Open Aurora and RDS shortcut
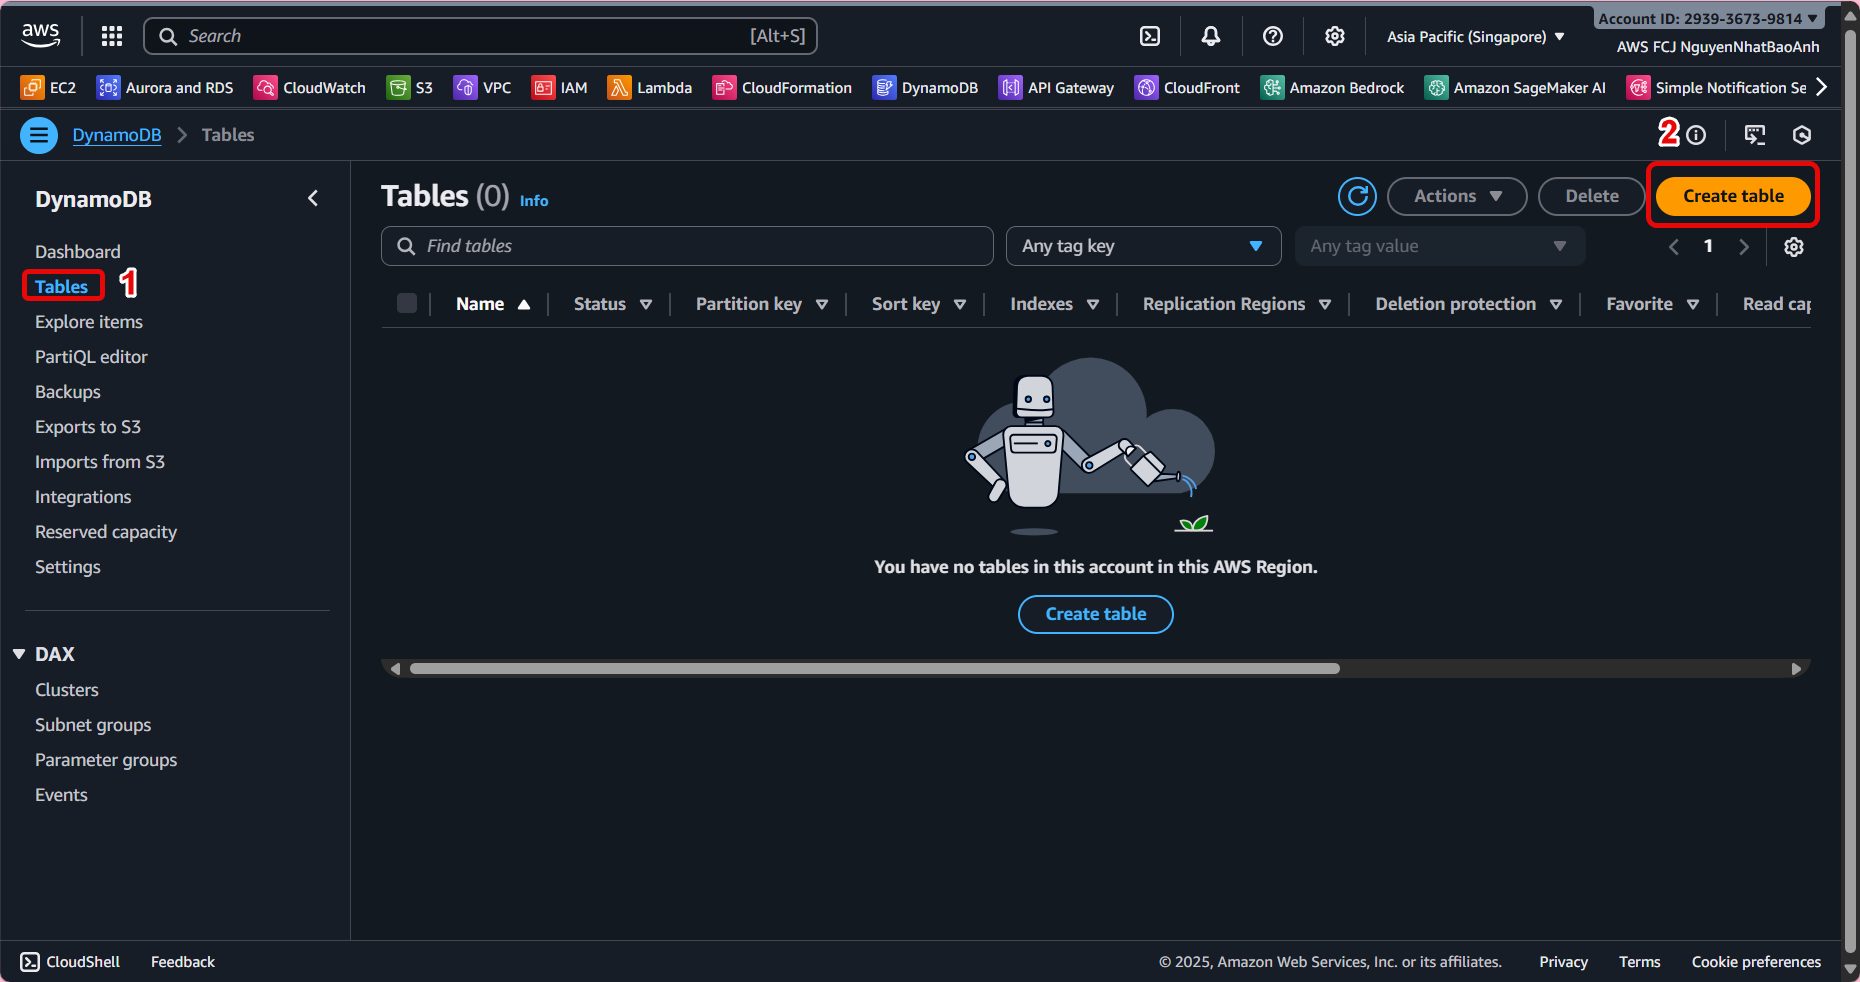This screenshot has width=1860, height=982. tap(165, 88)
